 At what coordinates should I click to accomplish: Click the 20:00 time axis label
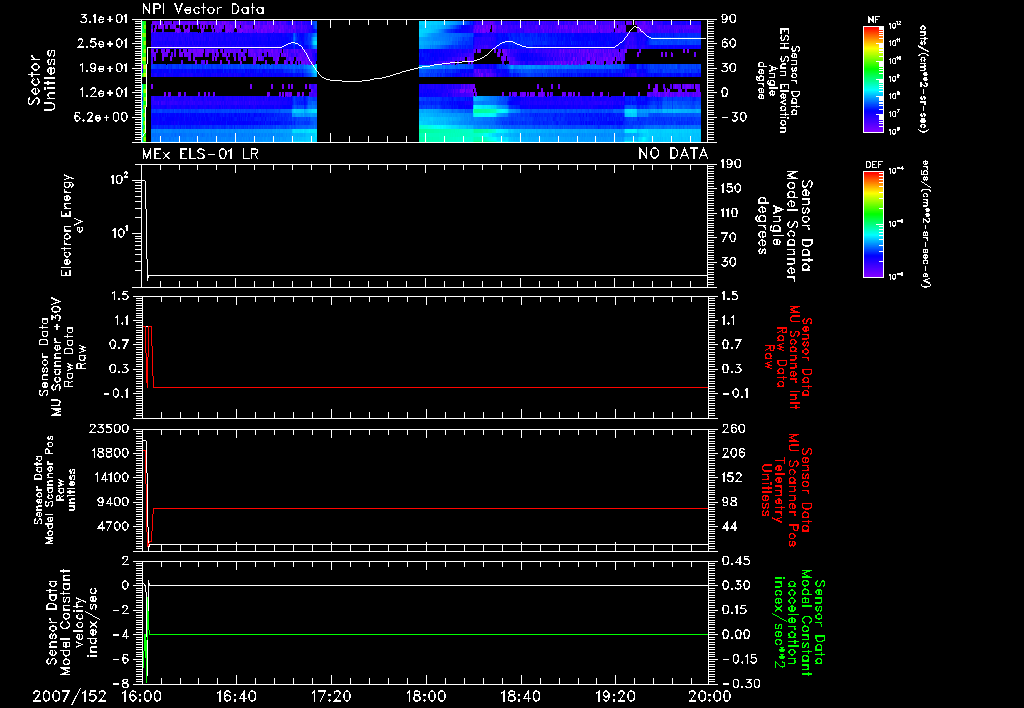point(710,696)
